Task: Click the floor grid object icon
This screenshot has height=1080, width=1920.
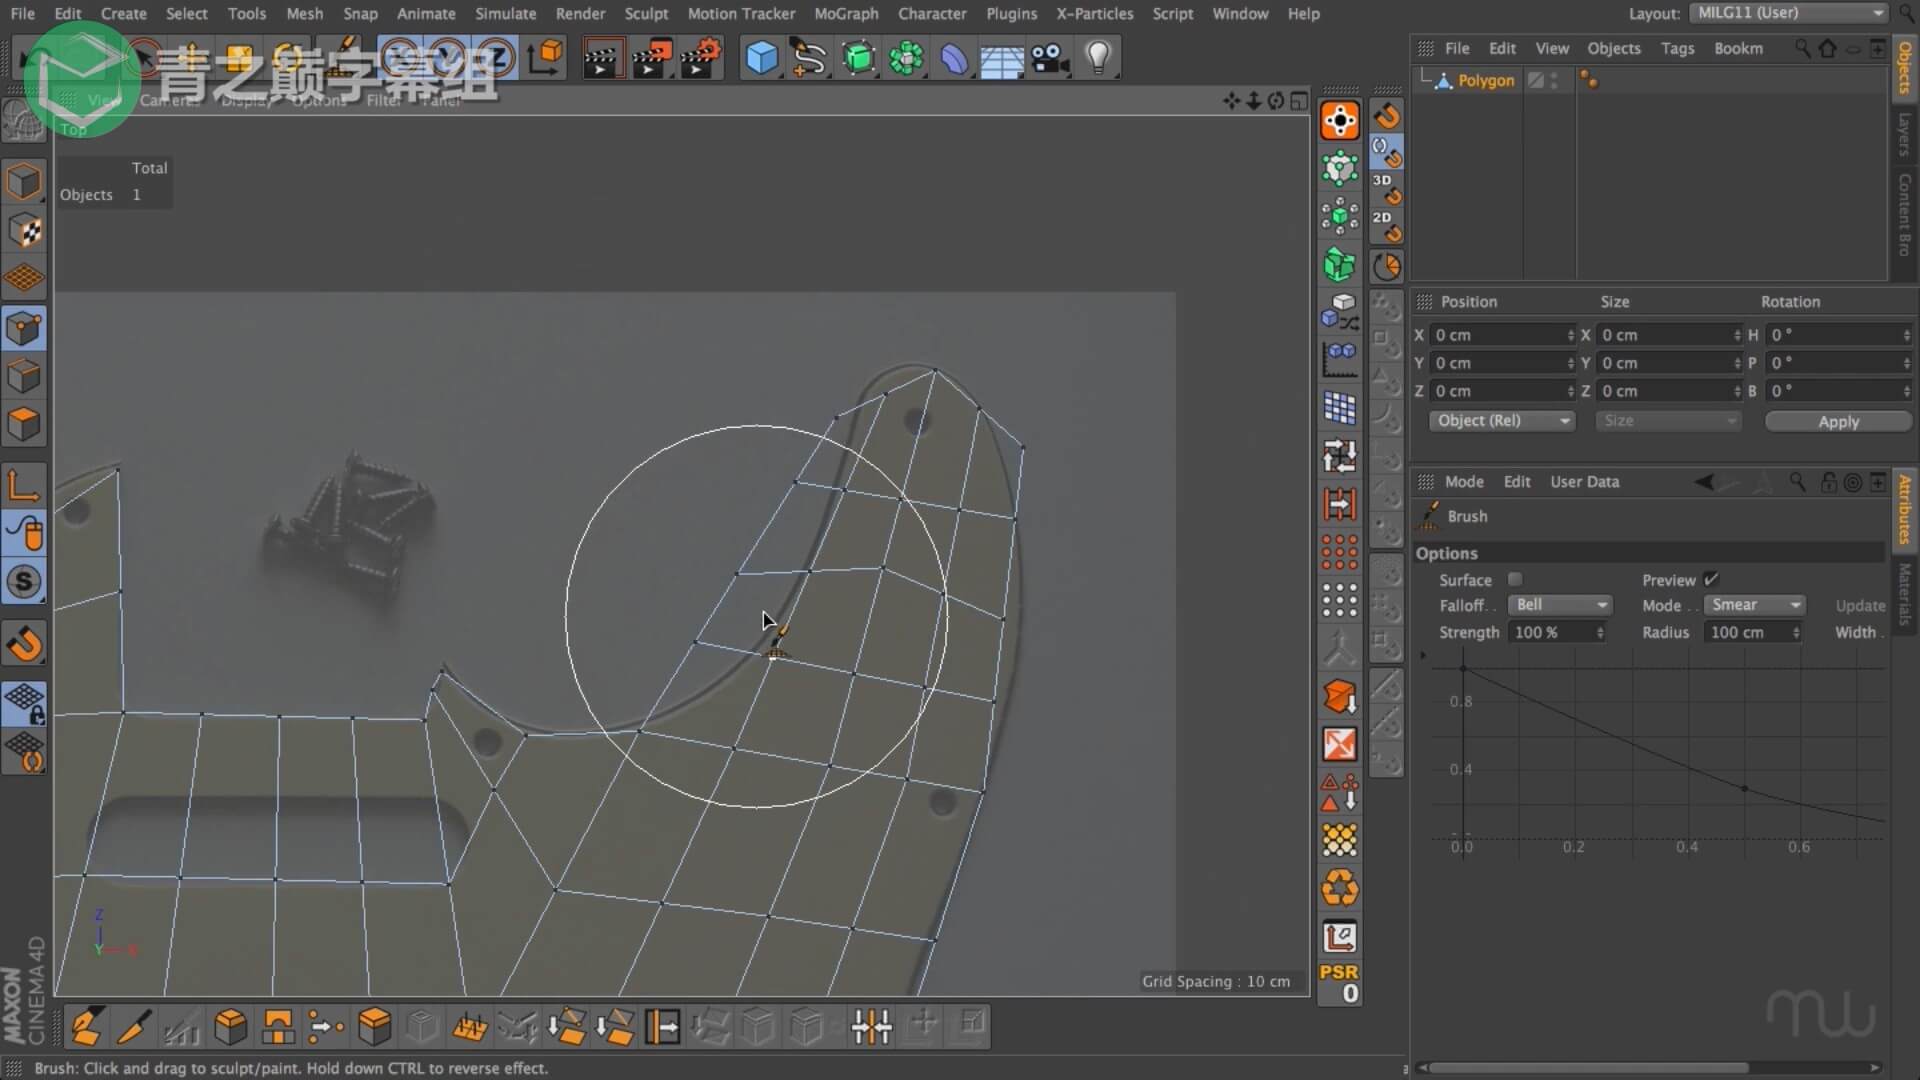Action: 1001,60
